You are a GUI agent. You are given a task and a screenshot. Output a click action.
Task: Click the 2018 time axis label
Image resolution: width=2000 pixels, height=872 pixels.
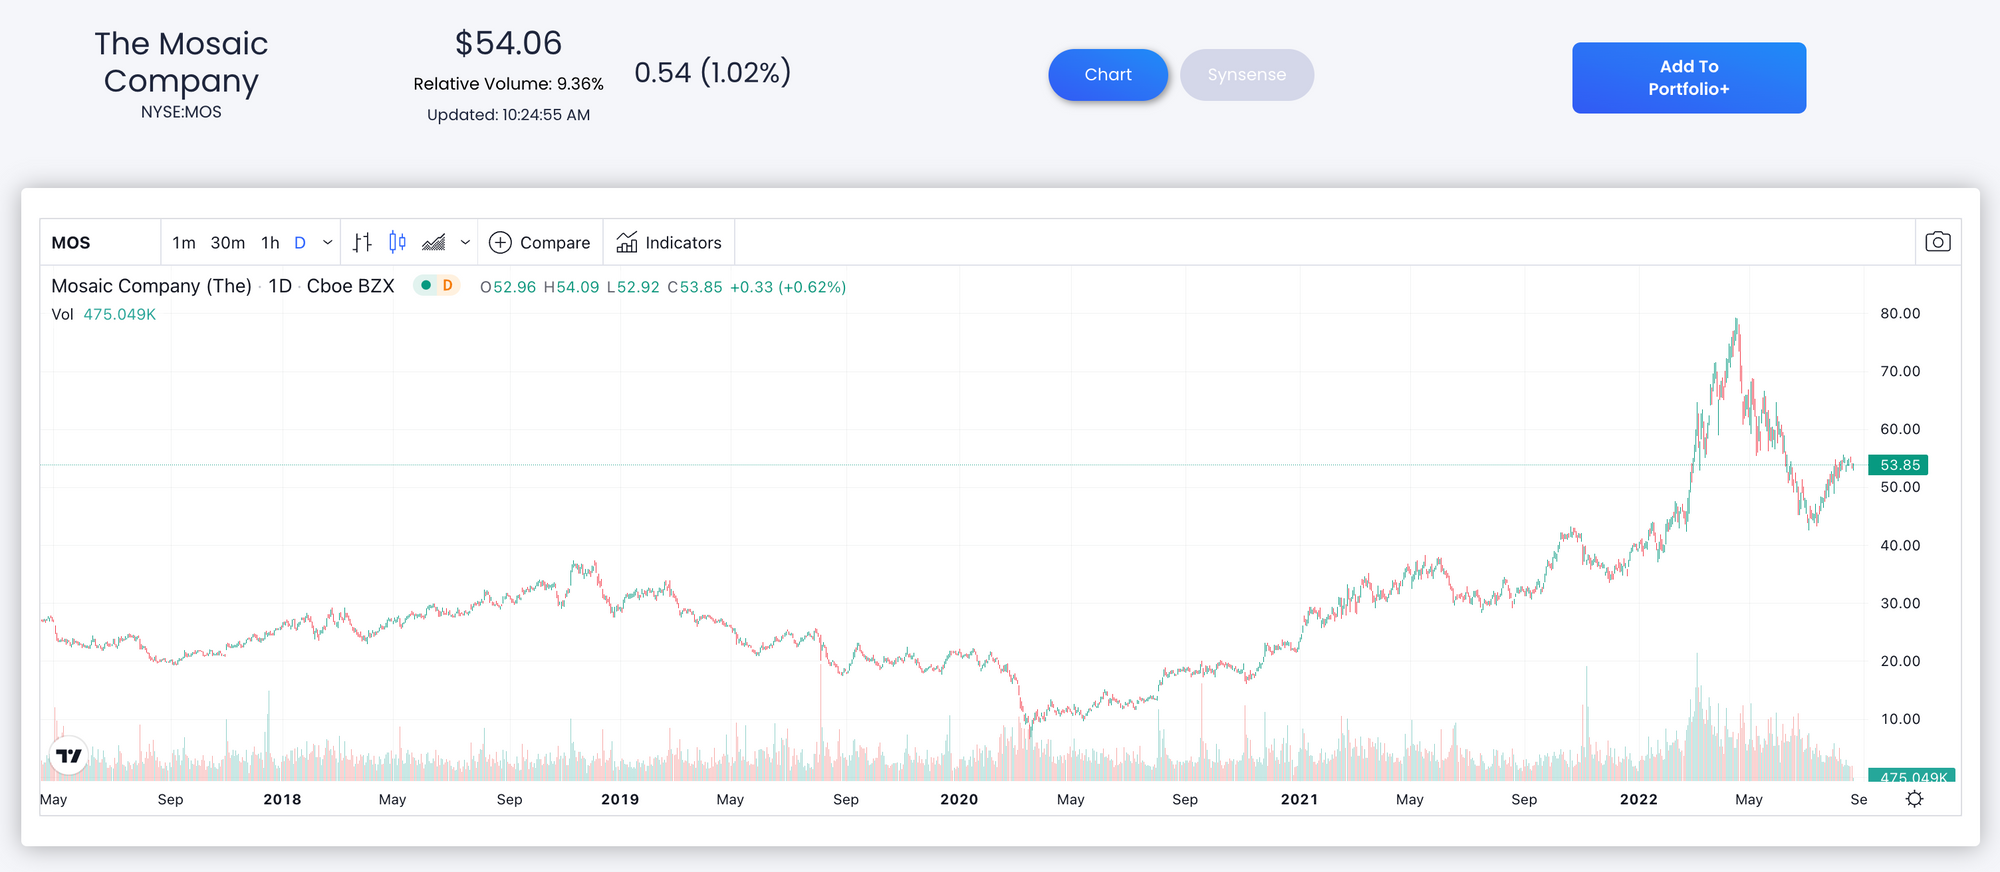click(x=282, y=799)
